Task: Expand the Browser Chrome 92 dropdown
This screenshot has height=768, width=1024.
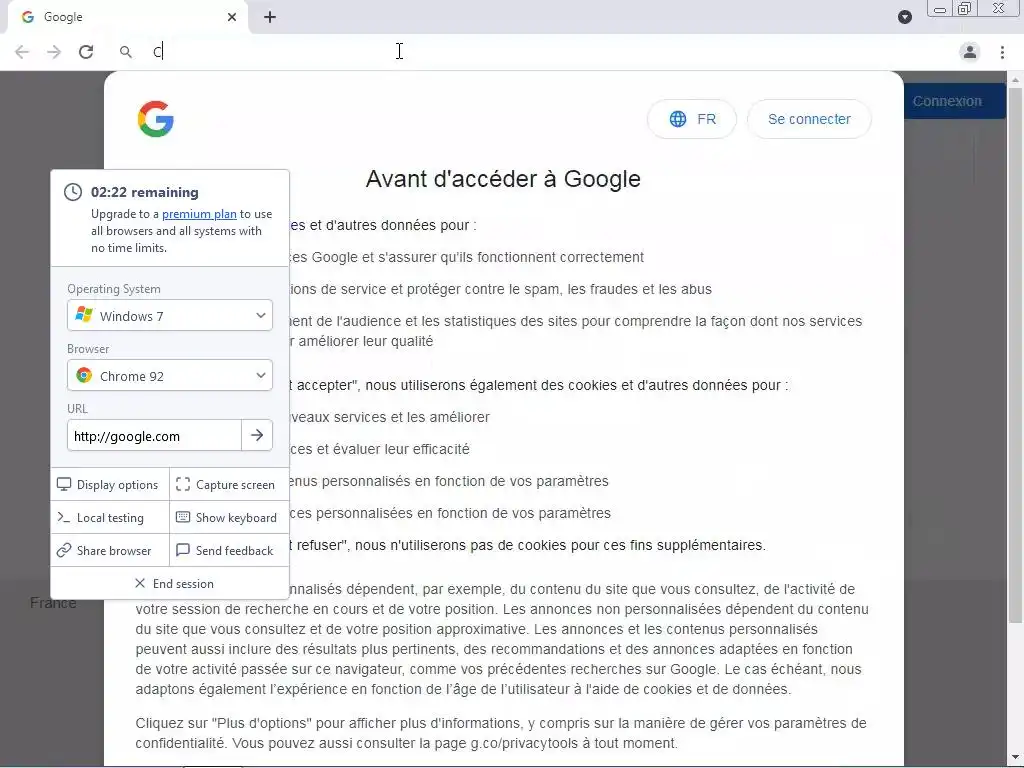Action: 170,376
